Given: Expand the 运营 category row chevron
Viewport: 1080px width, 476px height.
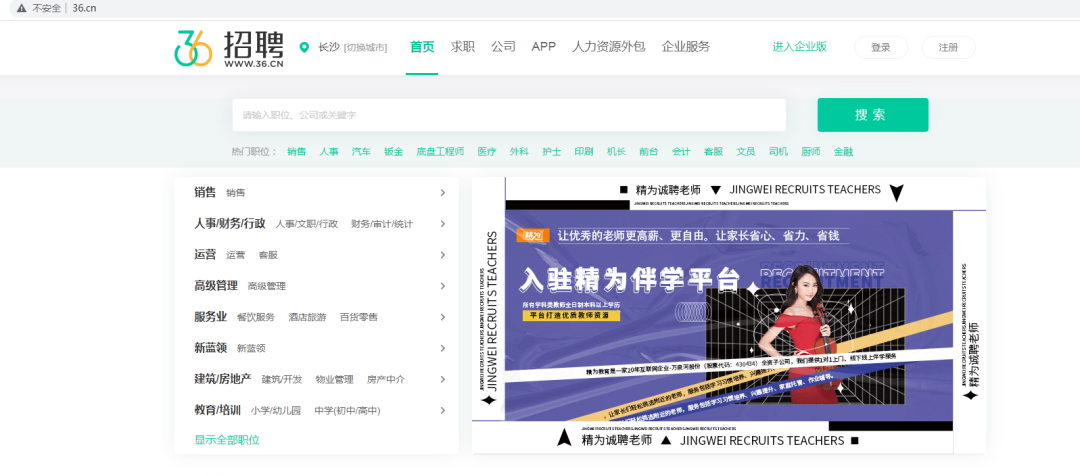Looking at the screenshot, I should pyautogui.click(x=443, y=255).
